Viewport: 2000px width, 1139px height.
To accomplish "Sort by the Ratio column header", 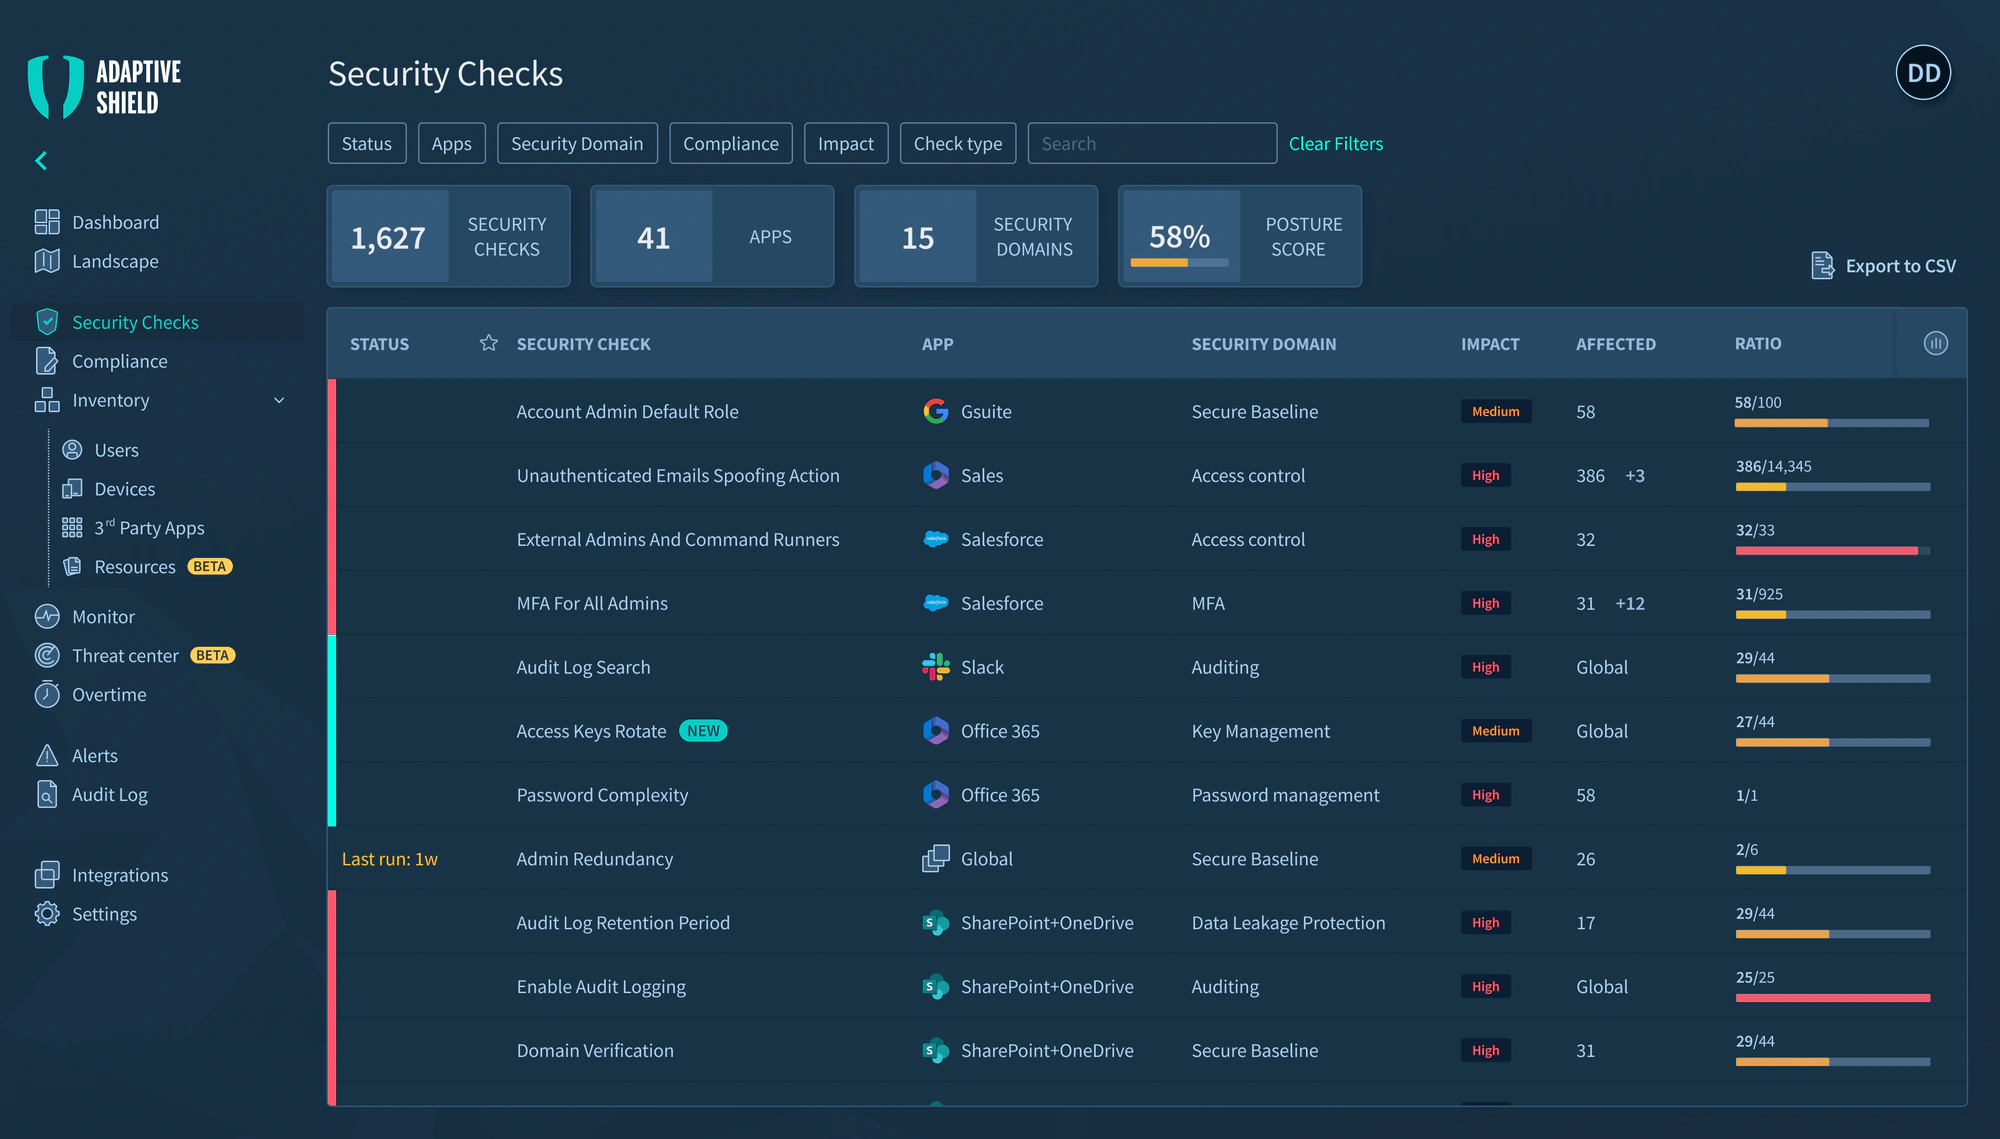I will click(x=1758, y=343).
